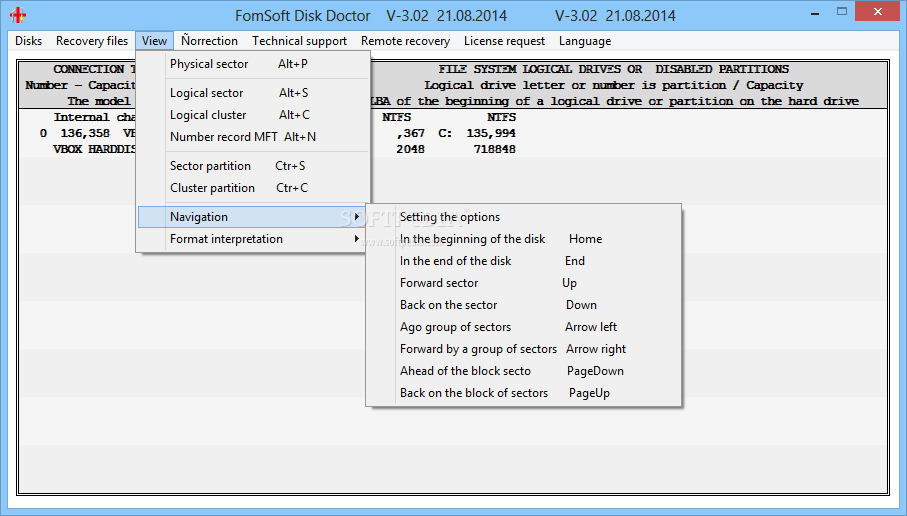Choose Forward sector entry
Image resolution: width=907 pixels, height=516 pixels.
[524, 283]
